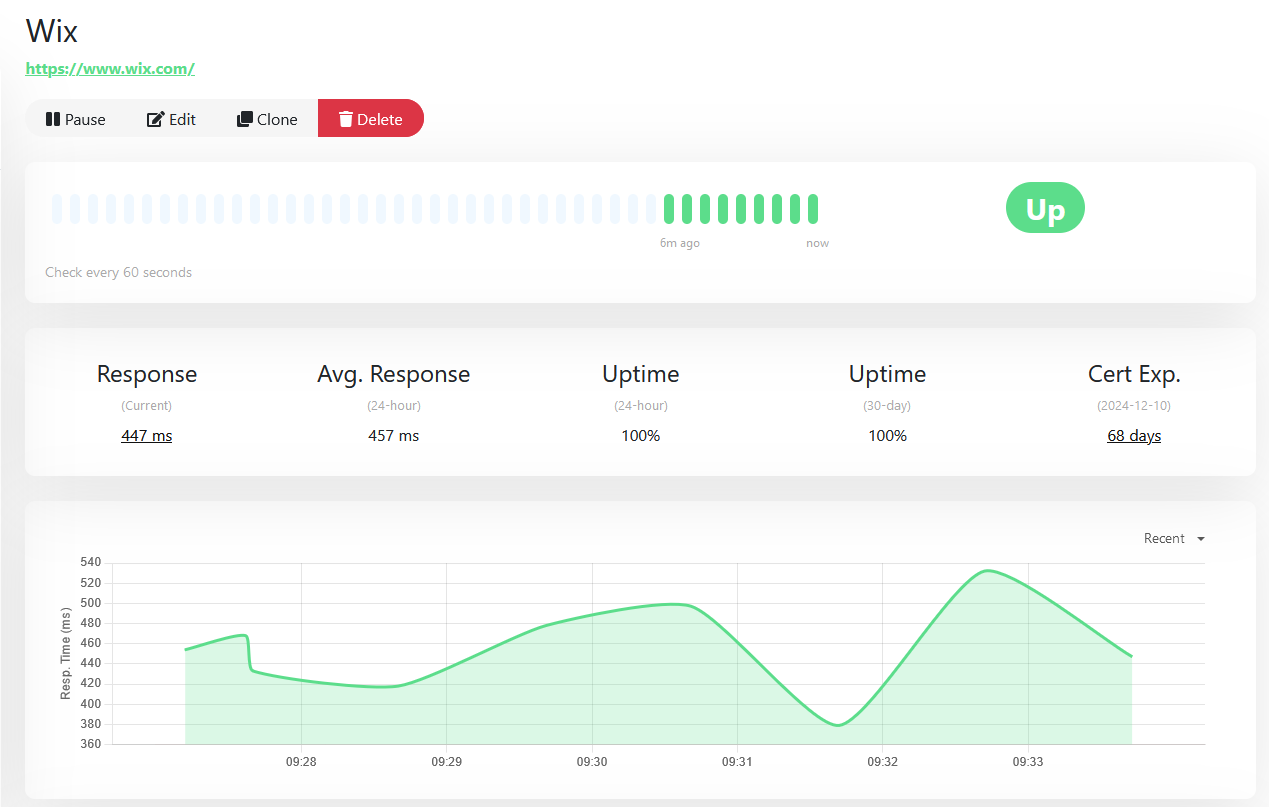Switch to Clone to duplicate this monitor
Screen dimensions: 1269x807
click(x=266, y=119)
